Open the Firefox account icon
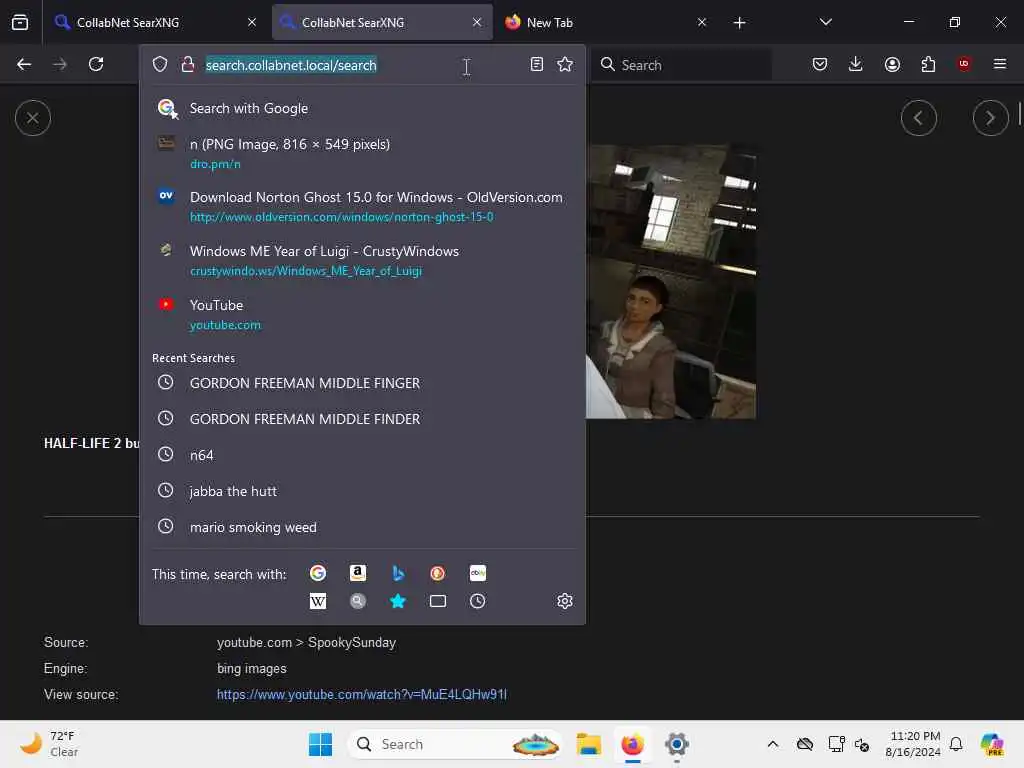The height and width of the screenshot is (768, 1024). (x=892, y=64)
